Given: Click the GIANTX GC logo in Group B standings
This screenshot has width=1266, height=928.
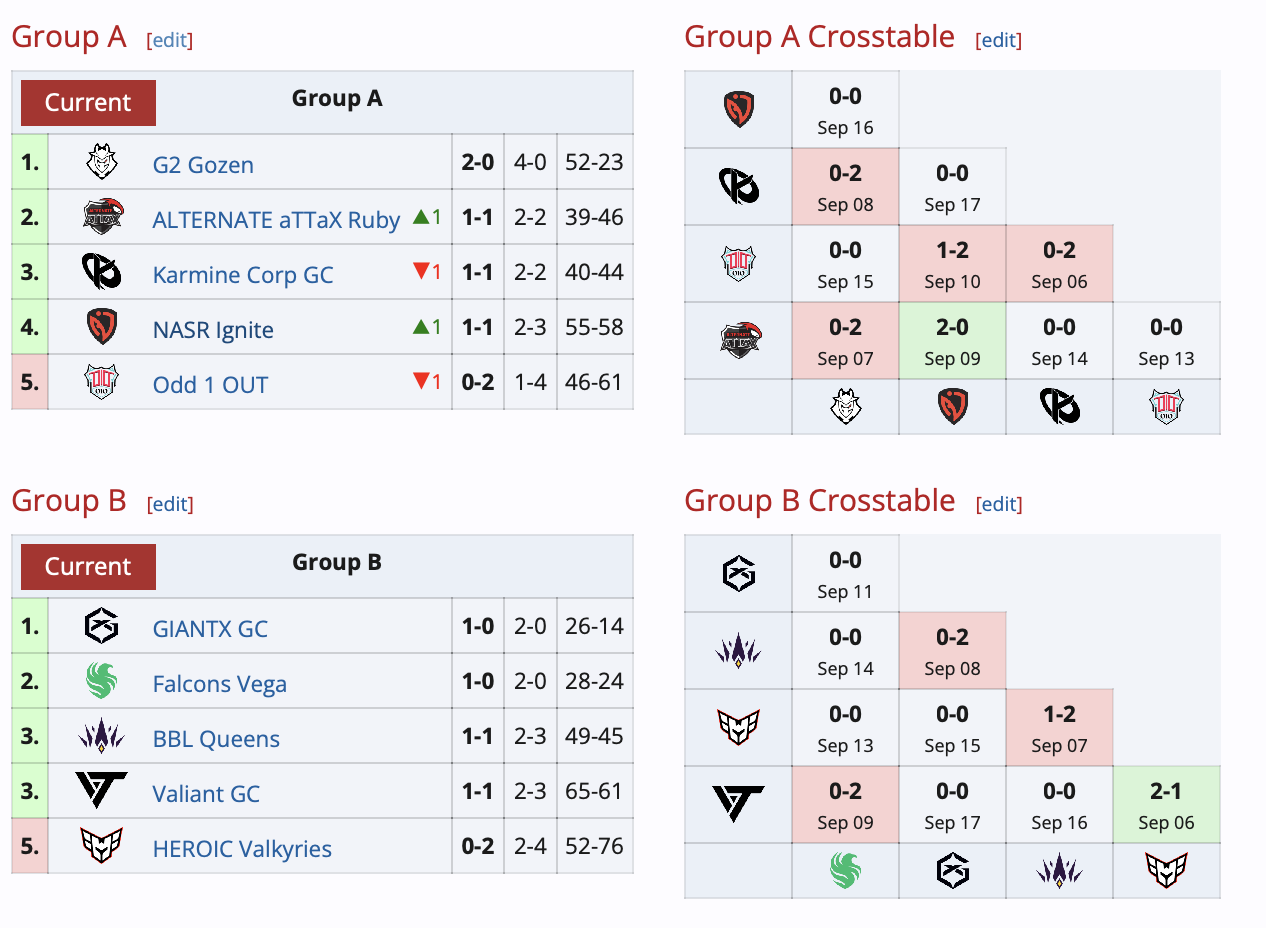Looking at the screenshot, I should [x=101, y=627].
